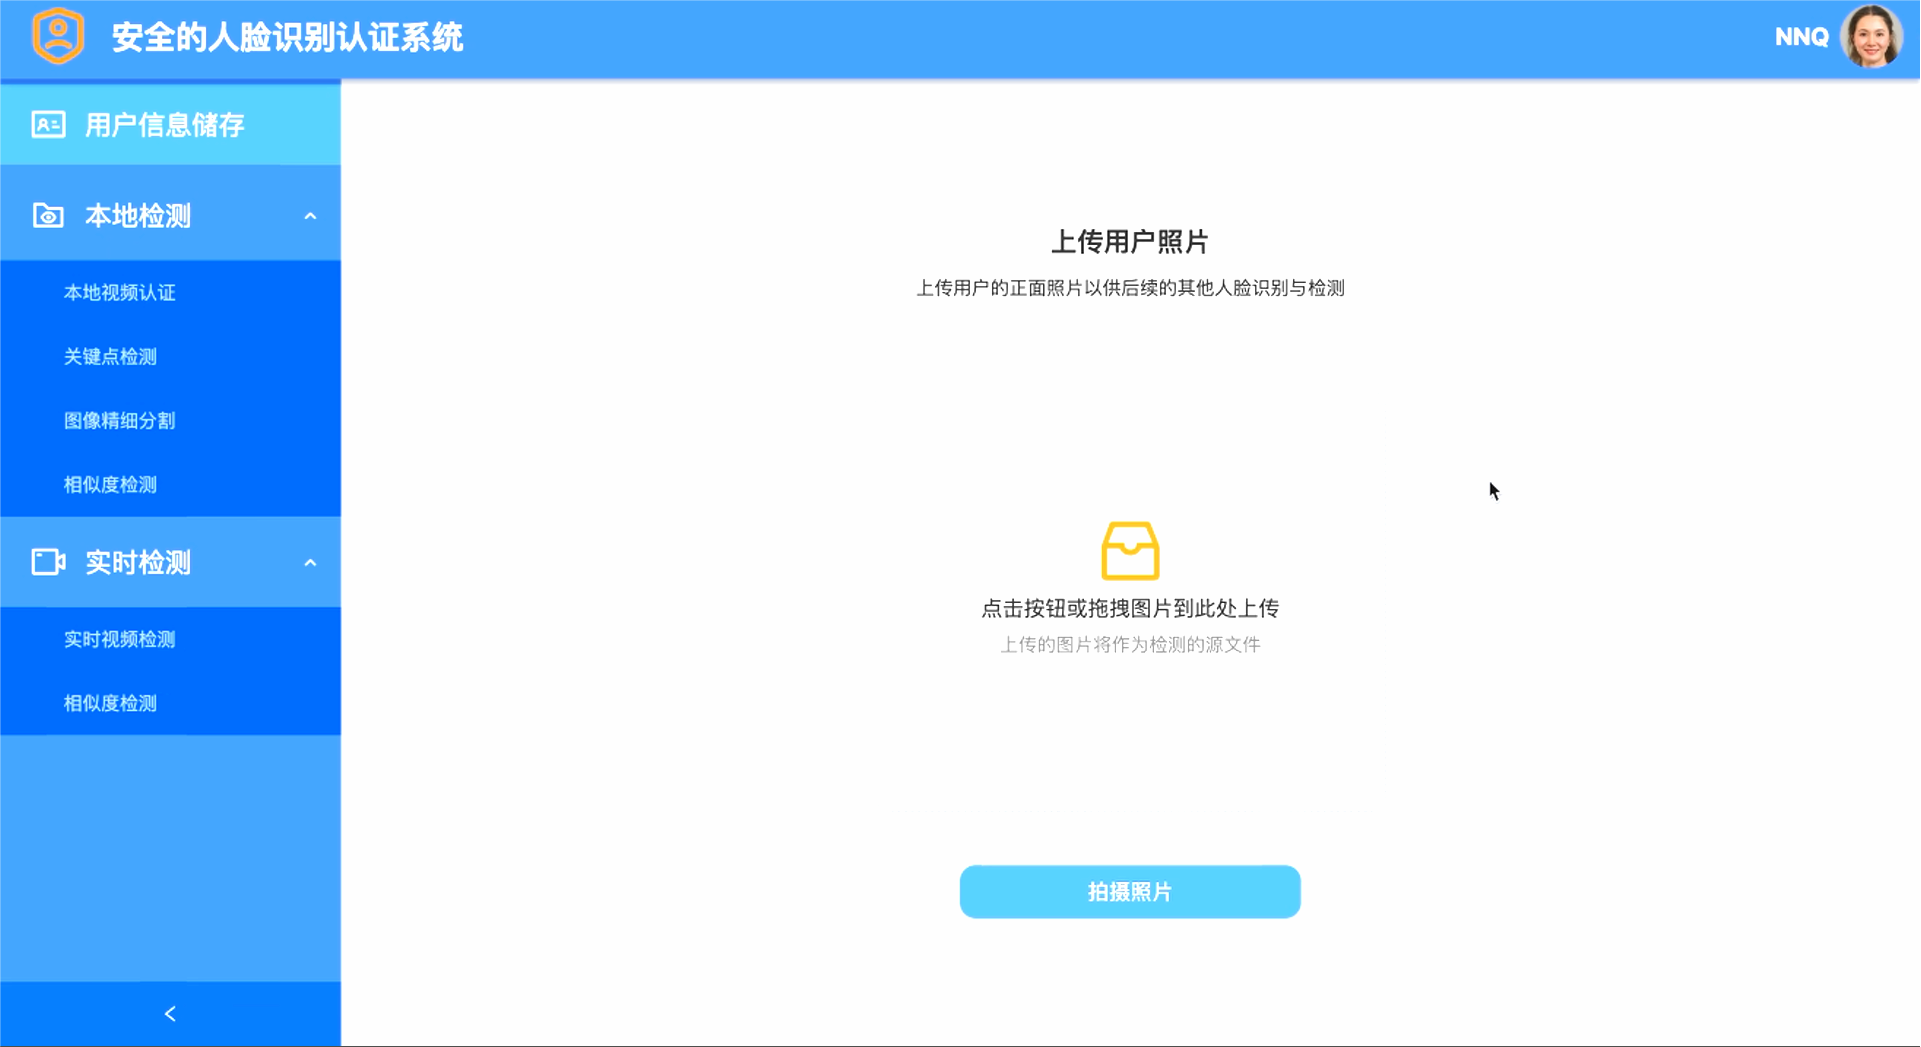Click the video camera icon beside 实时检测
The height and width of the screenshot is (1047, 1921).
48,562
